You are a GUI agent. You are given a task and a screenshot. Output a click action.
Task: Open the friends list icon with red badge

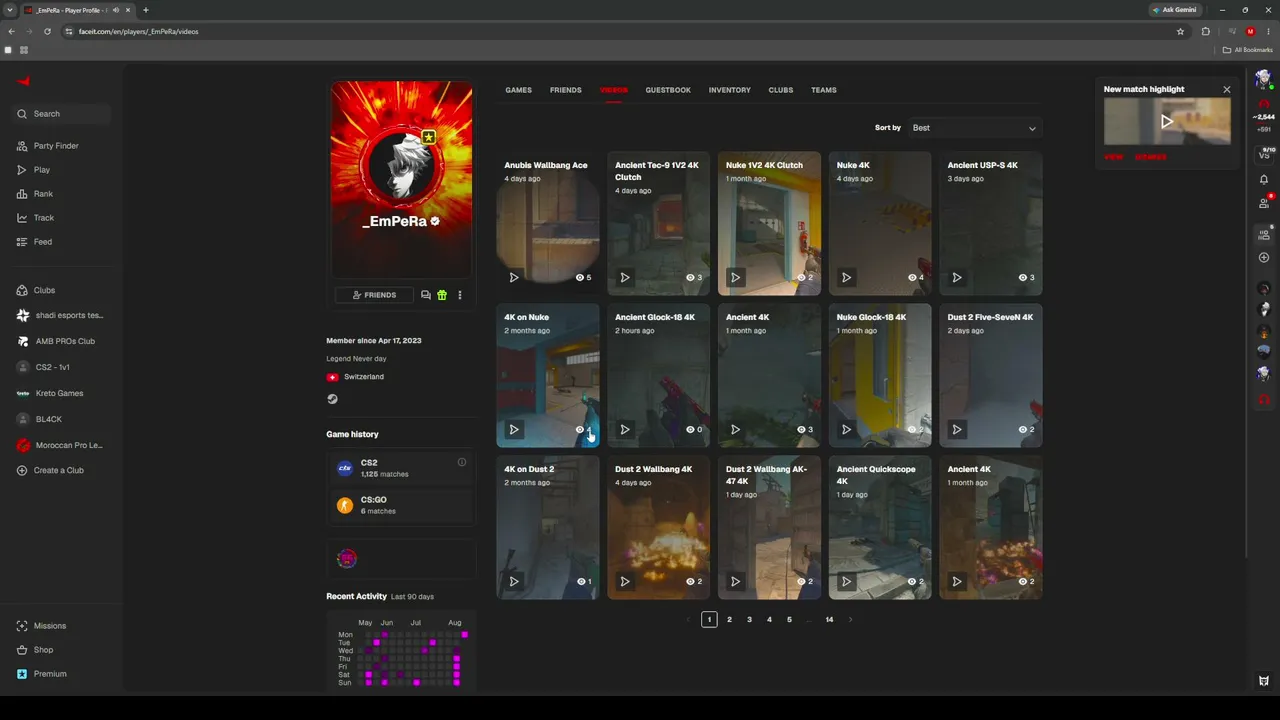1264,202
